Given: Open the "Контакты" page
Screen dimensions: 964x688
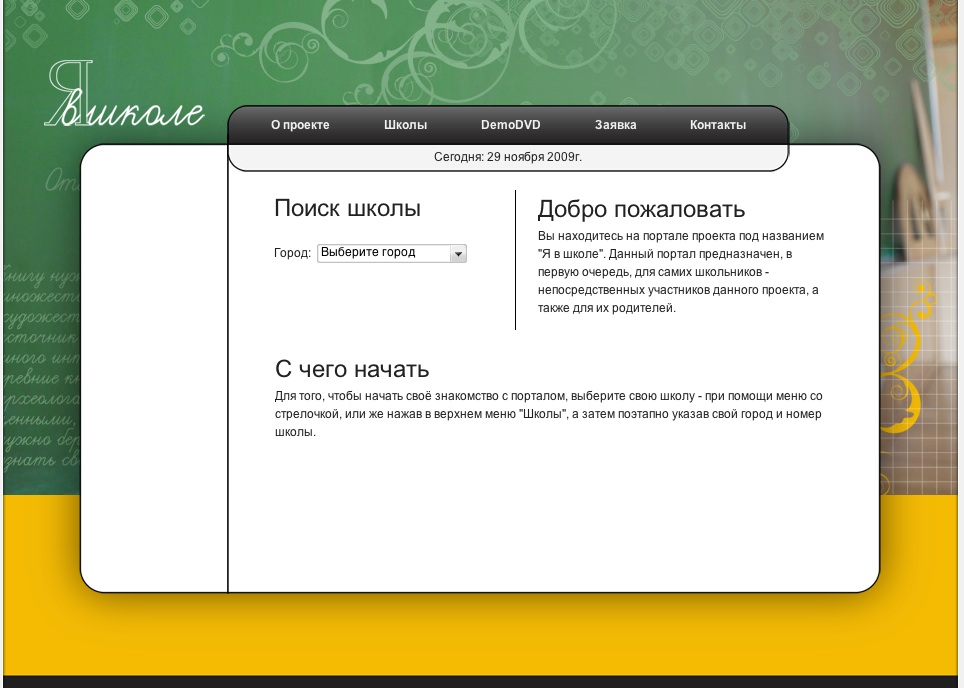Looking at the screenshot, I should coord(717,125).
